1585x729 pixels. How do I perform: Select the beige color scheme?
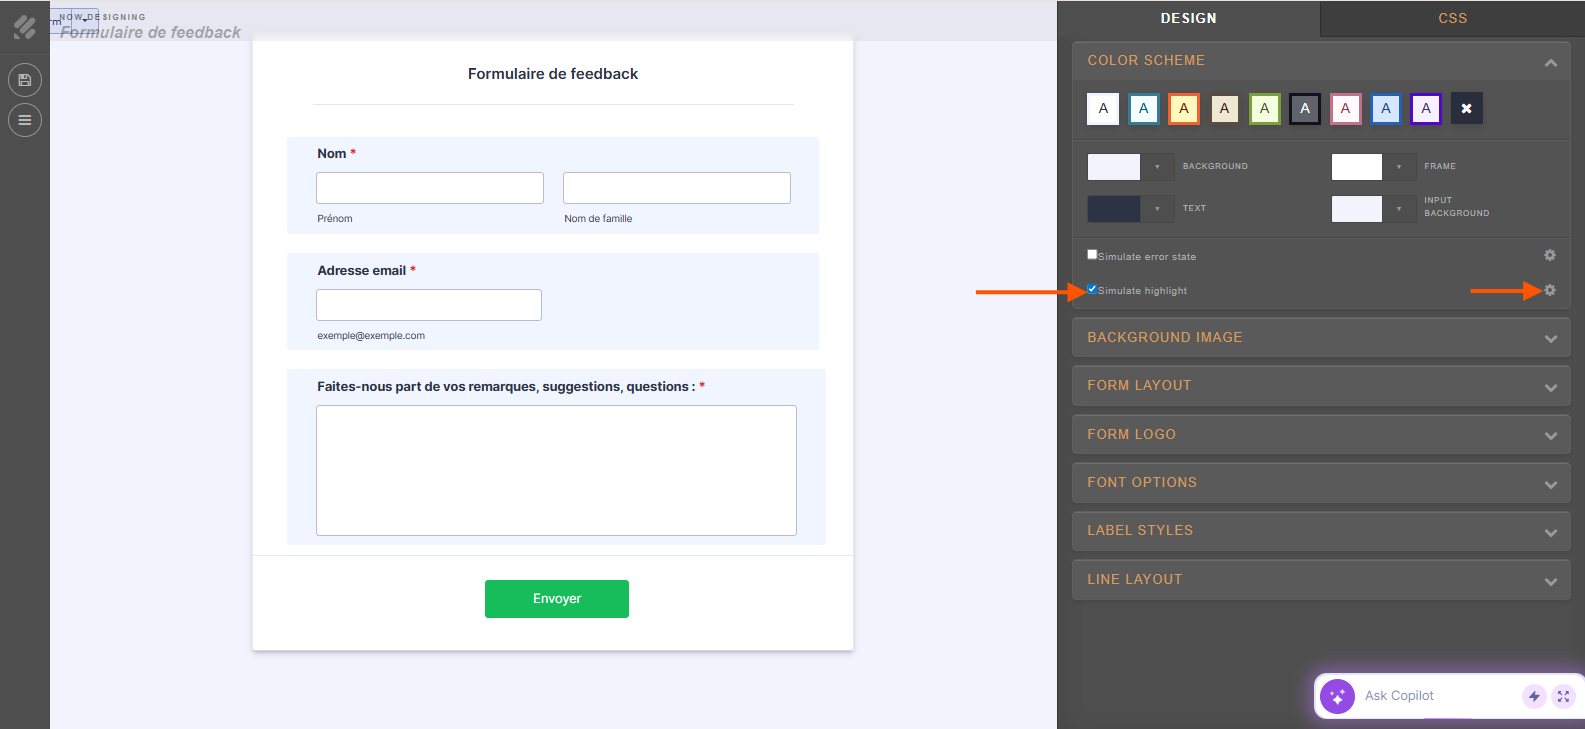click(x=1224, y=108)
